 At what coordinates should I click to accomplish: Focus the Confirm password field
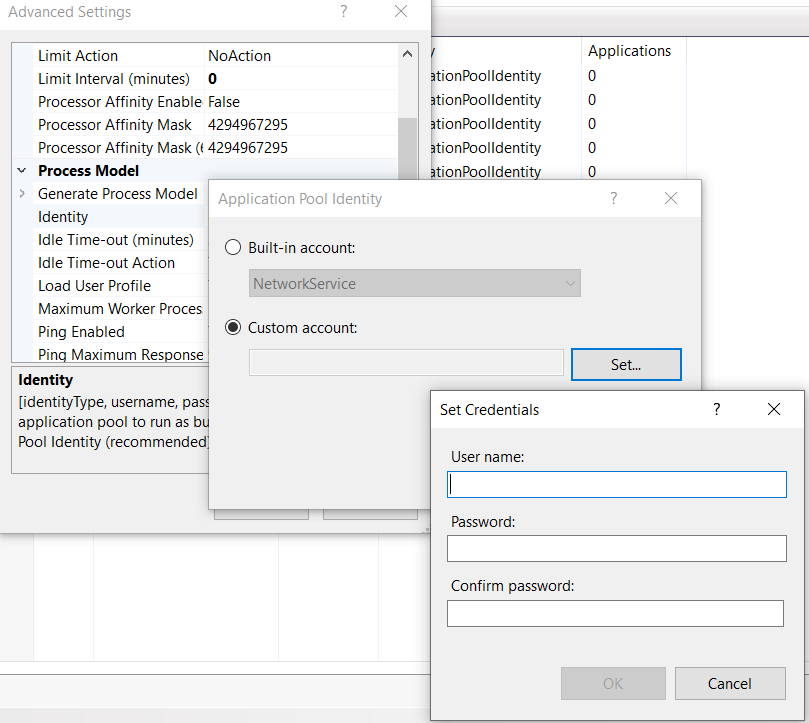click(615, 613)
